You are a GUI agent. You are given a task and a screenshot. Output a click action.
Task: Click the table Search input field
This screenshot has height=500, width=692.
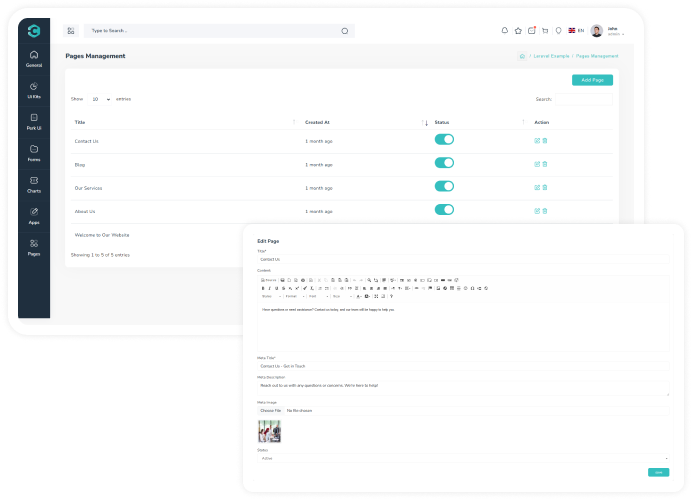coord(584,99)
